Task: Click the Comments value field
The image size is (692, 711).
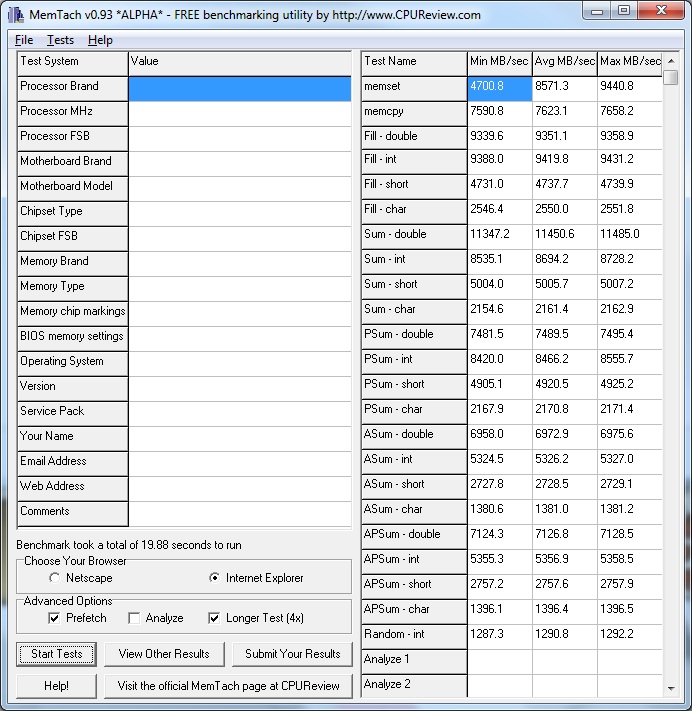Action: point(240,514)
